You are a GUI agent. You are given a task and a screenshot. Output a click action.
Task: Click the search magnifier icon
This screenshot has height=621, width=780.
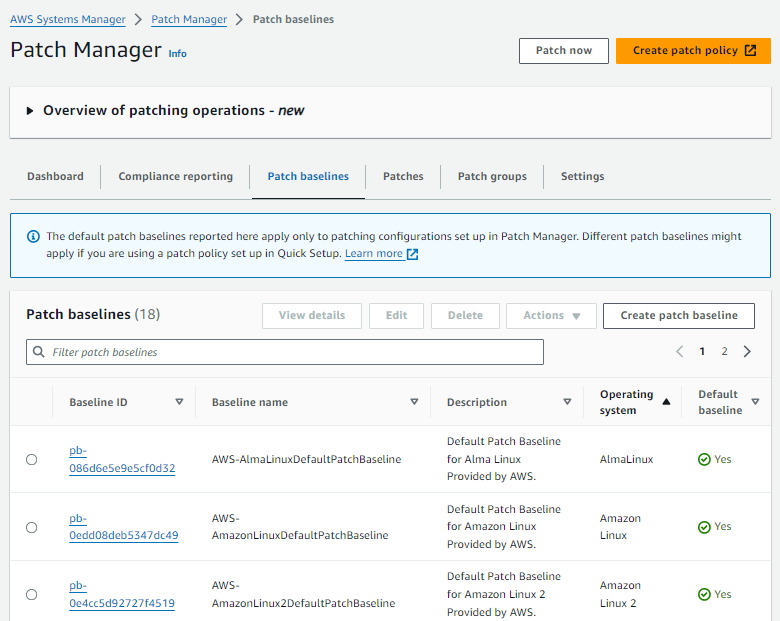coord(38,352)
